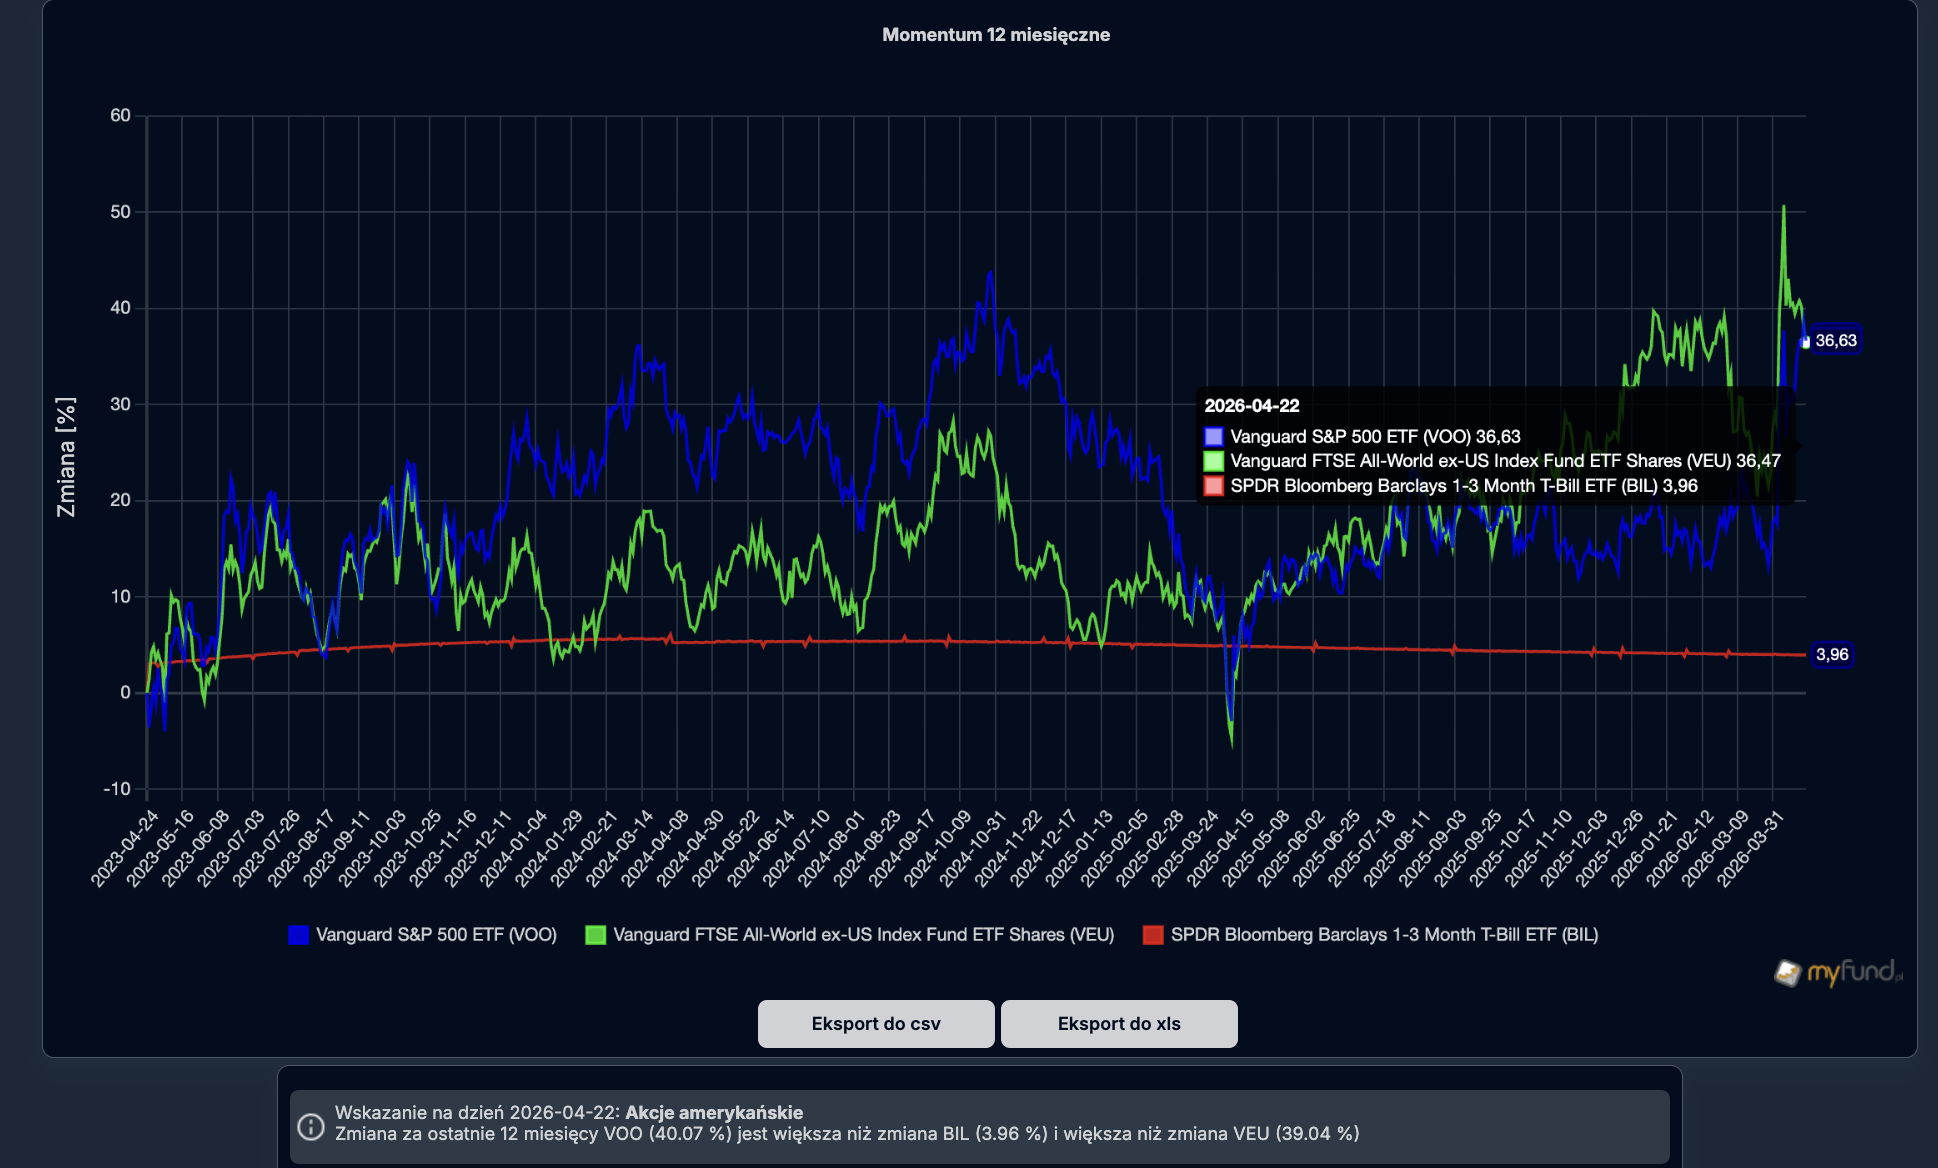Click the blue VOO legend swatch
Image resolution: width=1938 pixels, height=1168 pixels.
tap(298, 935)
